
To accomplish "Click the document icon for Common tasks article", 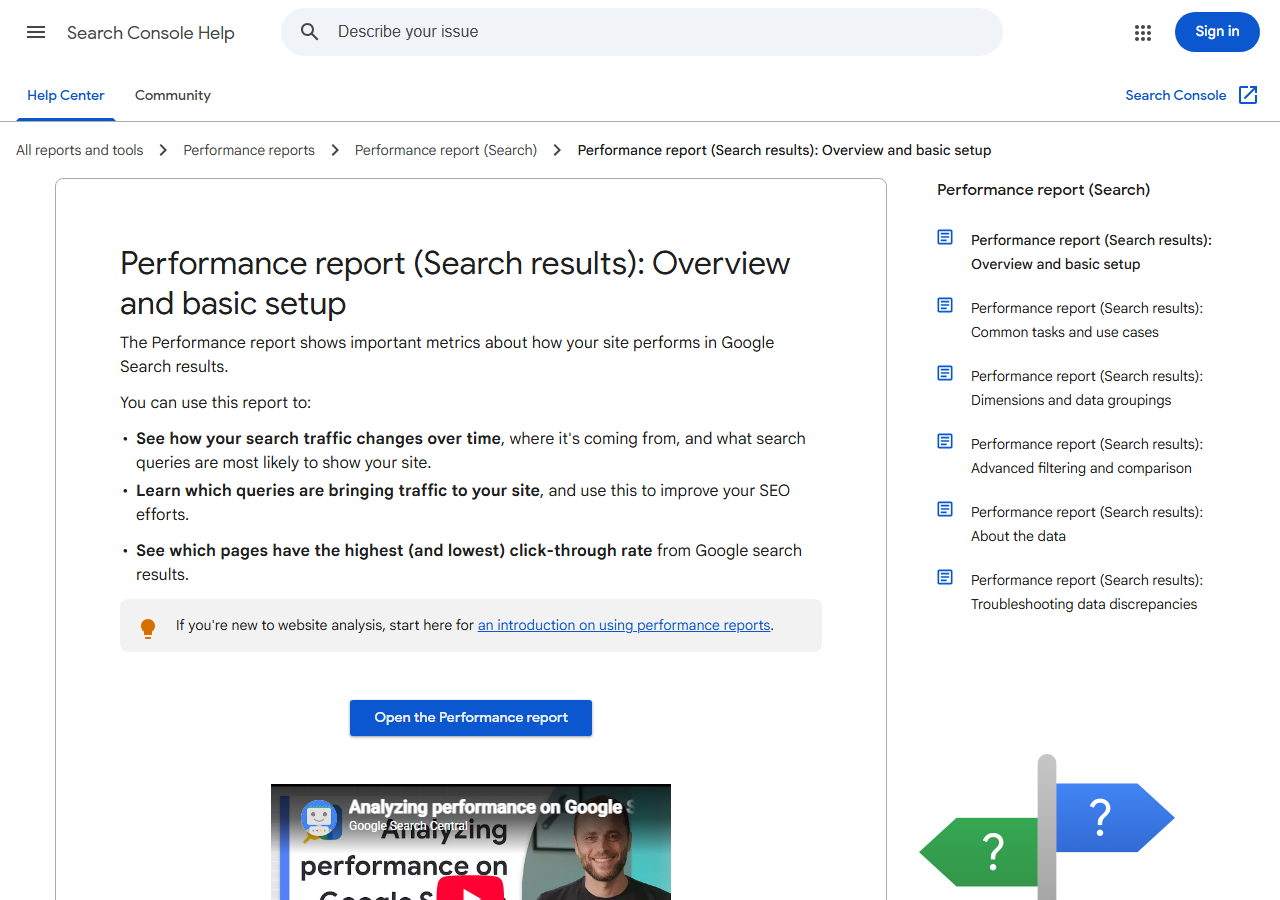I will (945, 305).
